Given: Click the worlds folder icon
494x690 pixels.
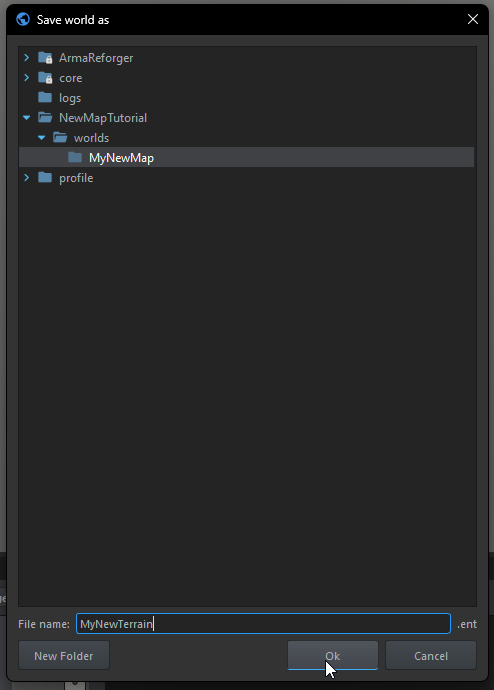Looking at the screenshot, I should 60,137.
